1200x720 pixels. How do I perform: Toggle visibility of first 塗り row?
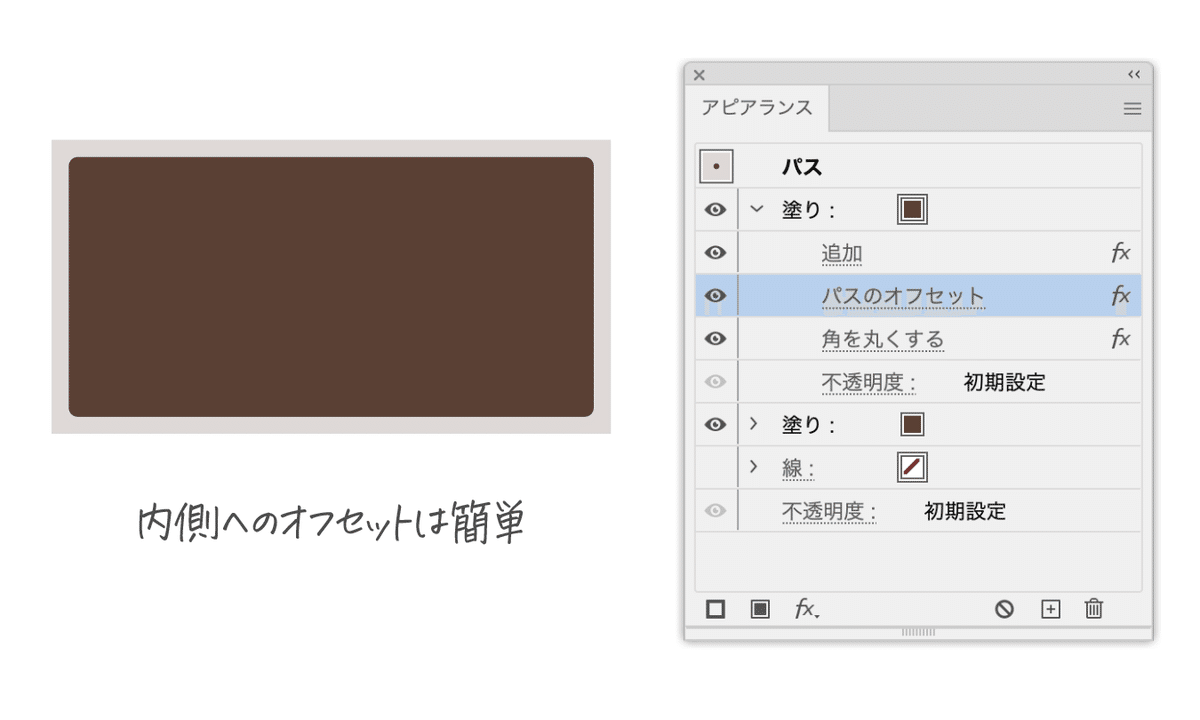715,210
